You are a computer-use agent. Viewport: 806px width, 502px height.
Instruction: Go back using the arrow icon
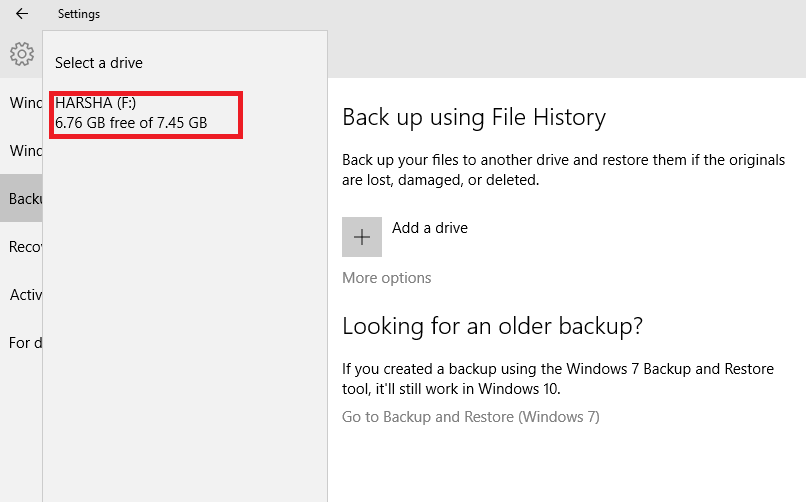pos(22,14)
